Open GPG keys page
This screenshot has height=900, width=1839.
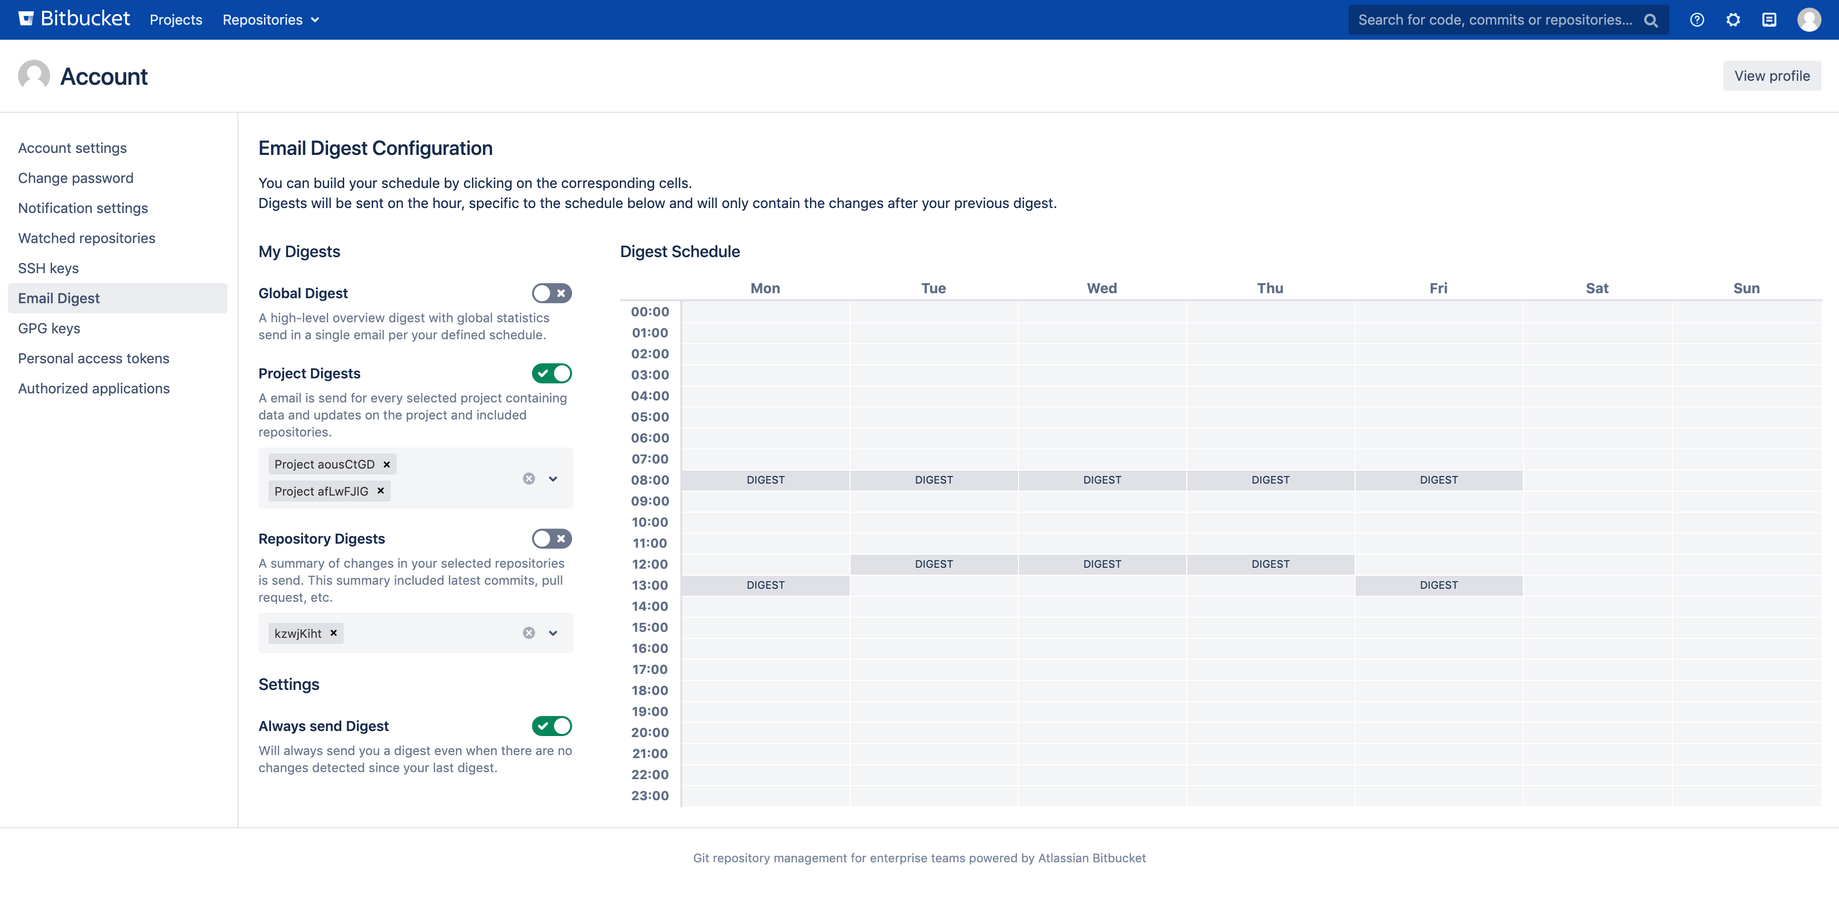coord(49,328)
